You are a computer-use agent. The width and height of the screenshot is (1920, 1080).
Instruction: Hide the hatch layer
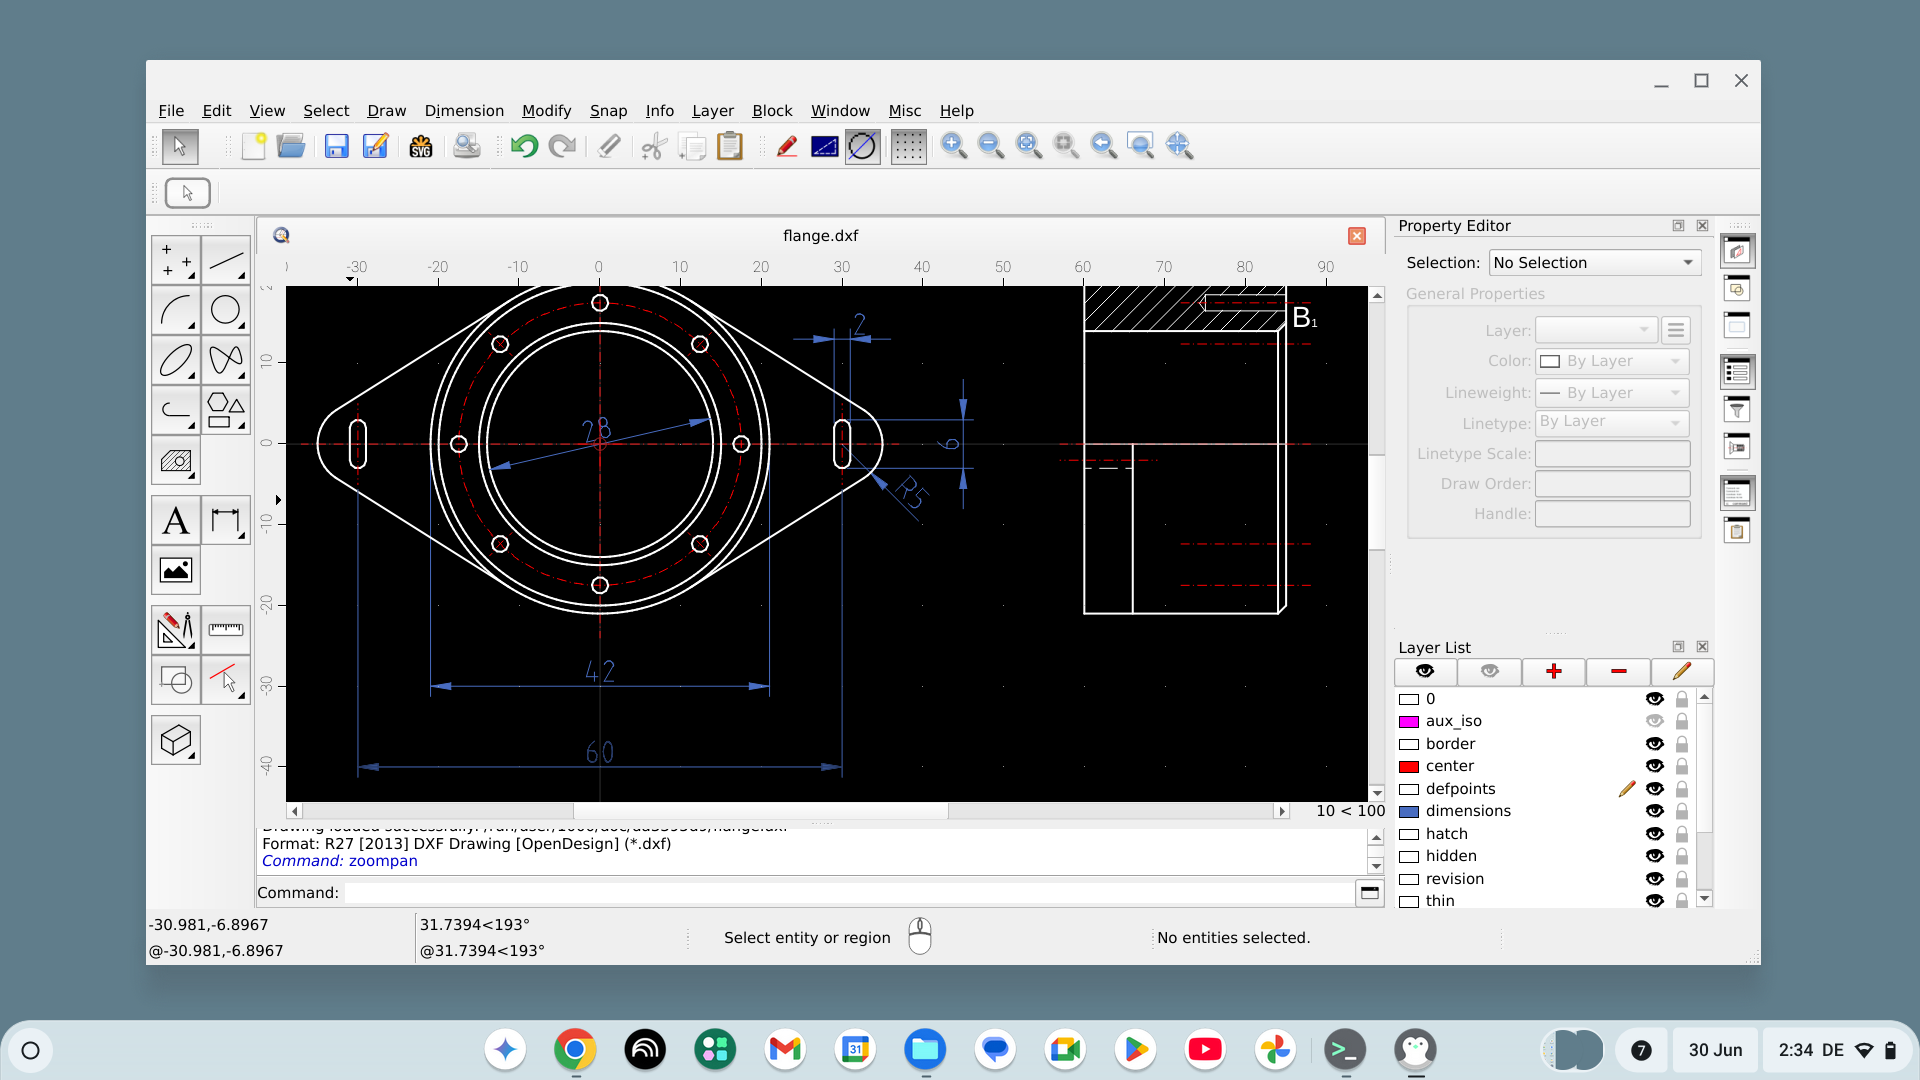pos(1655,834)
